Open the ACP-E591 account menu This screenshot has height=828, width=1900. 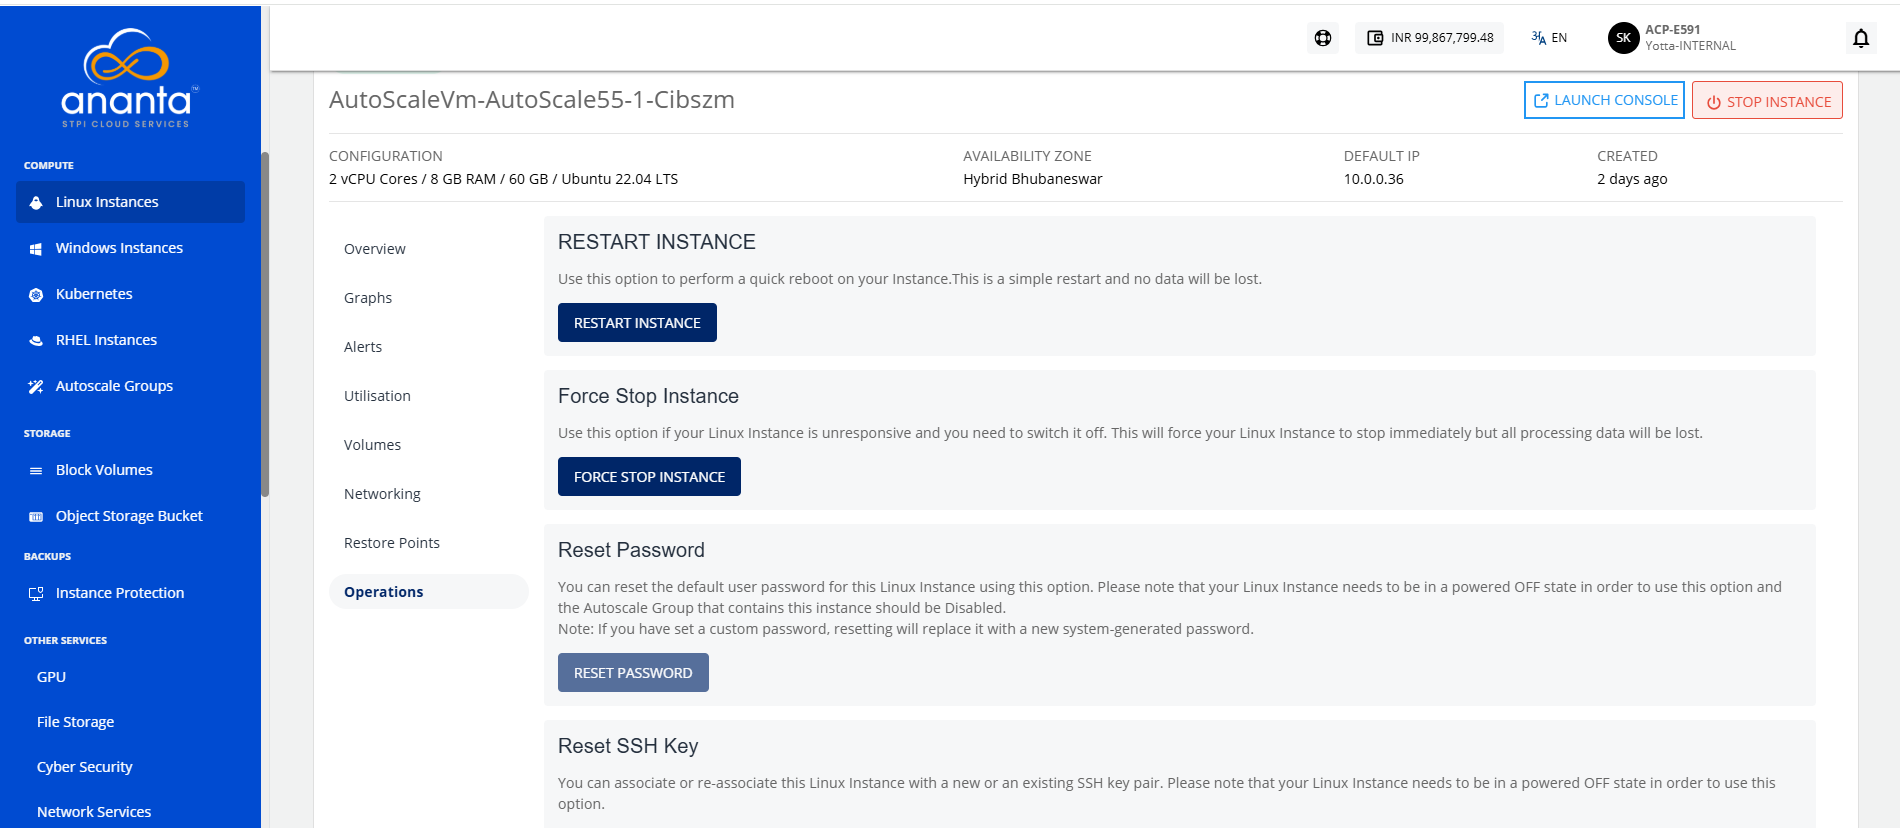point(1690,38)
